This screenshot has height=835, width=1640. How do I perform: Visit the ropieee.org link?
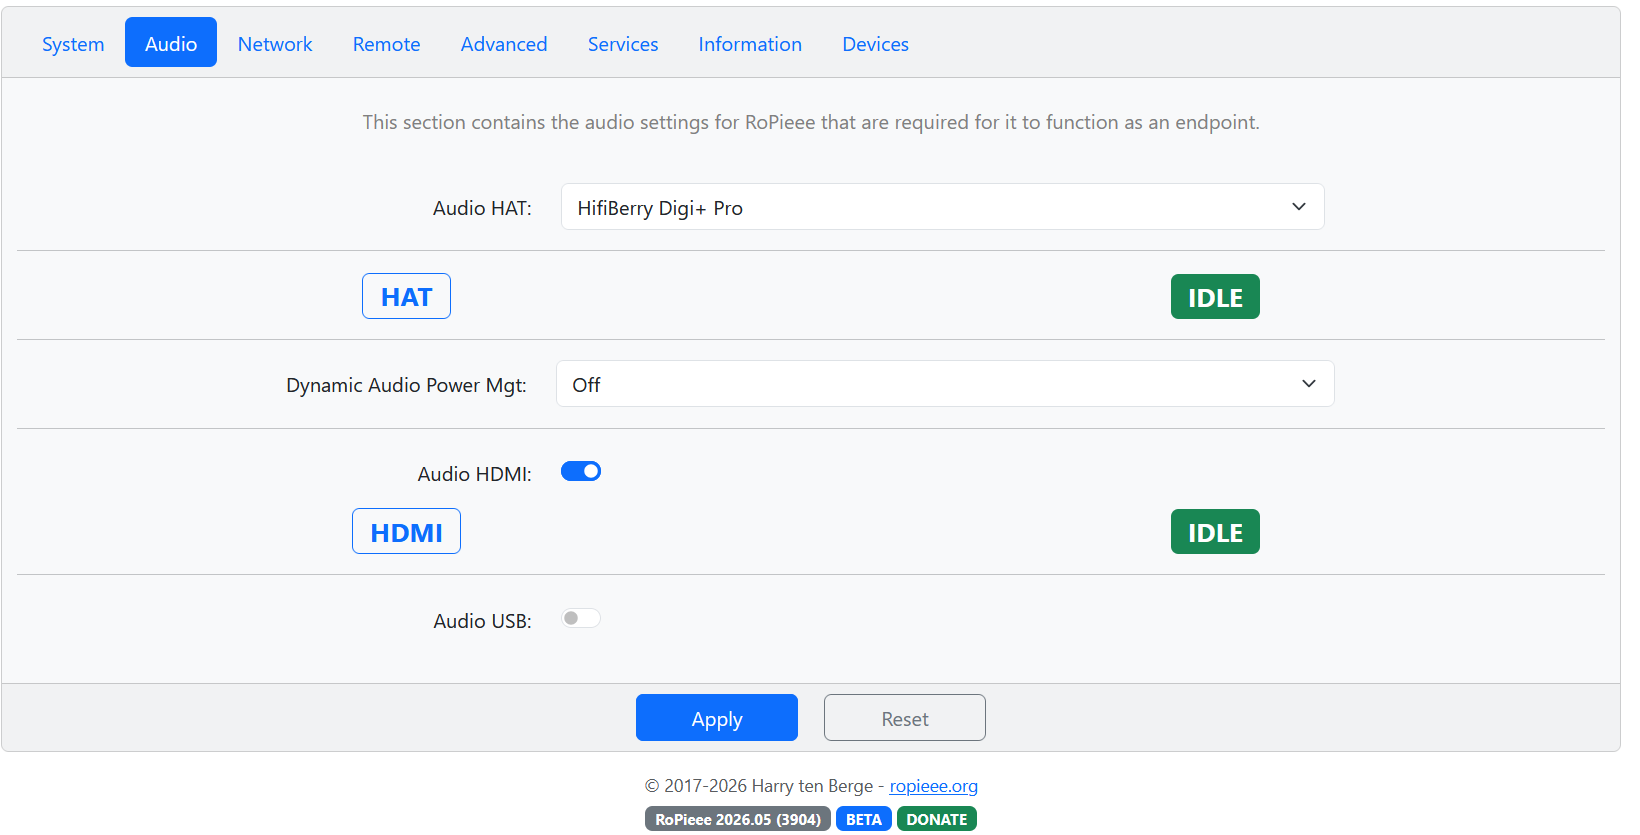click(x=934, y=786)
